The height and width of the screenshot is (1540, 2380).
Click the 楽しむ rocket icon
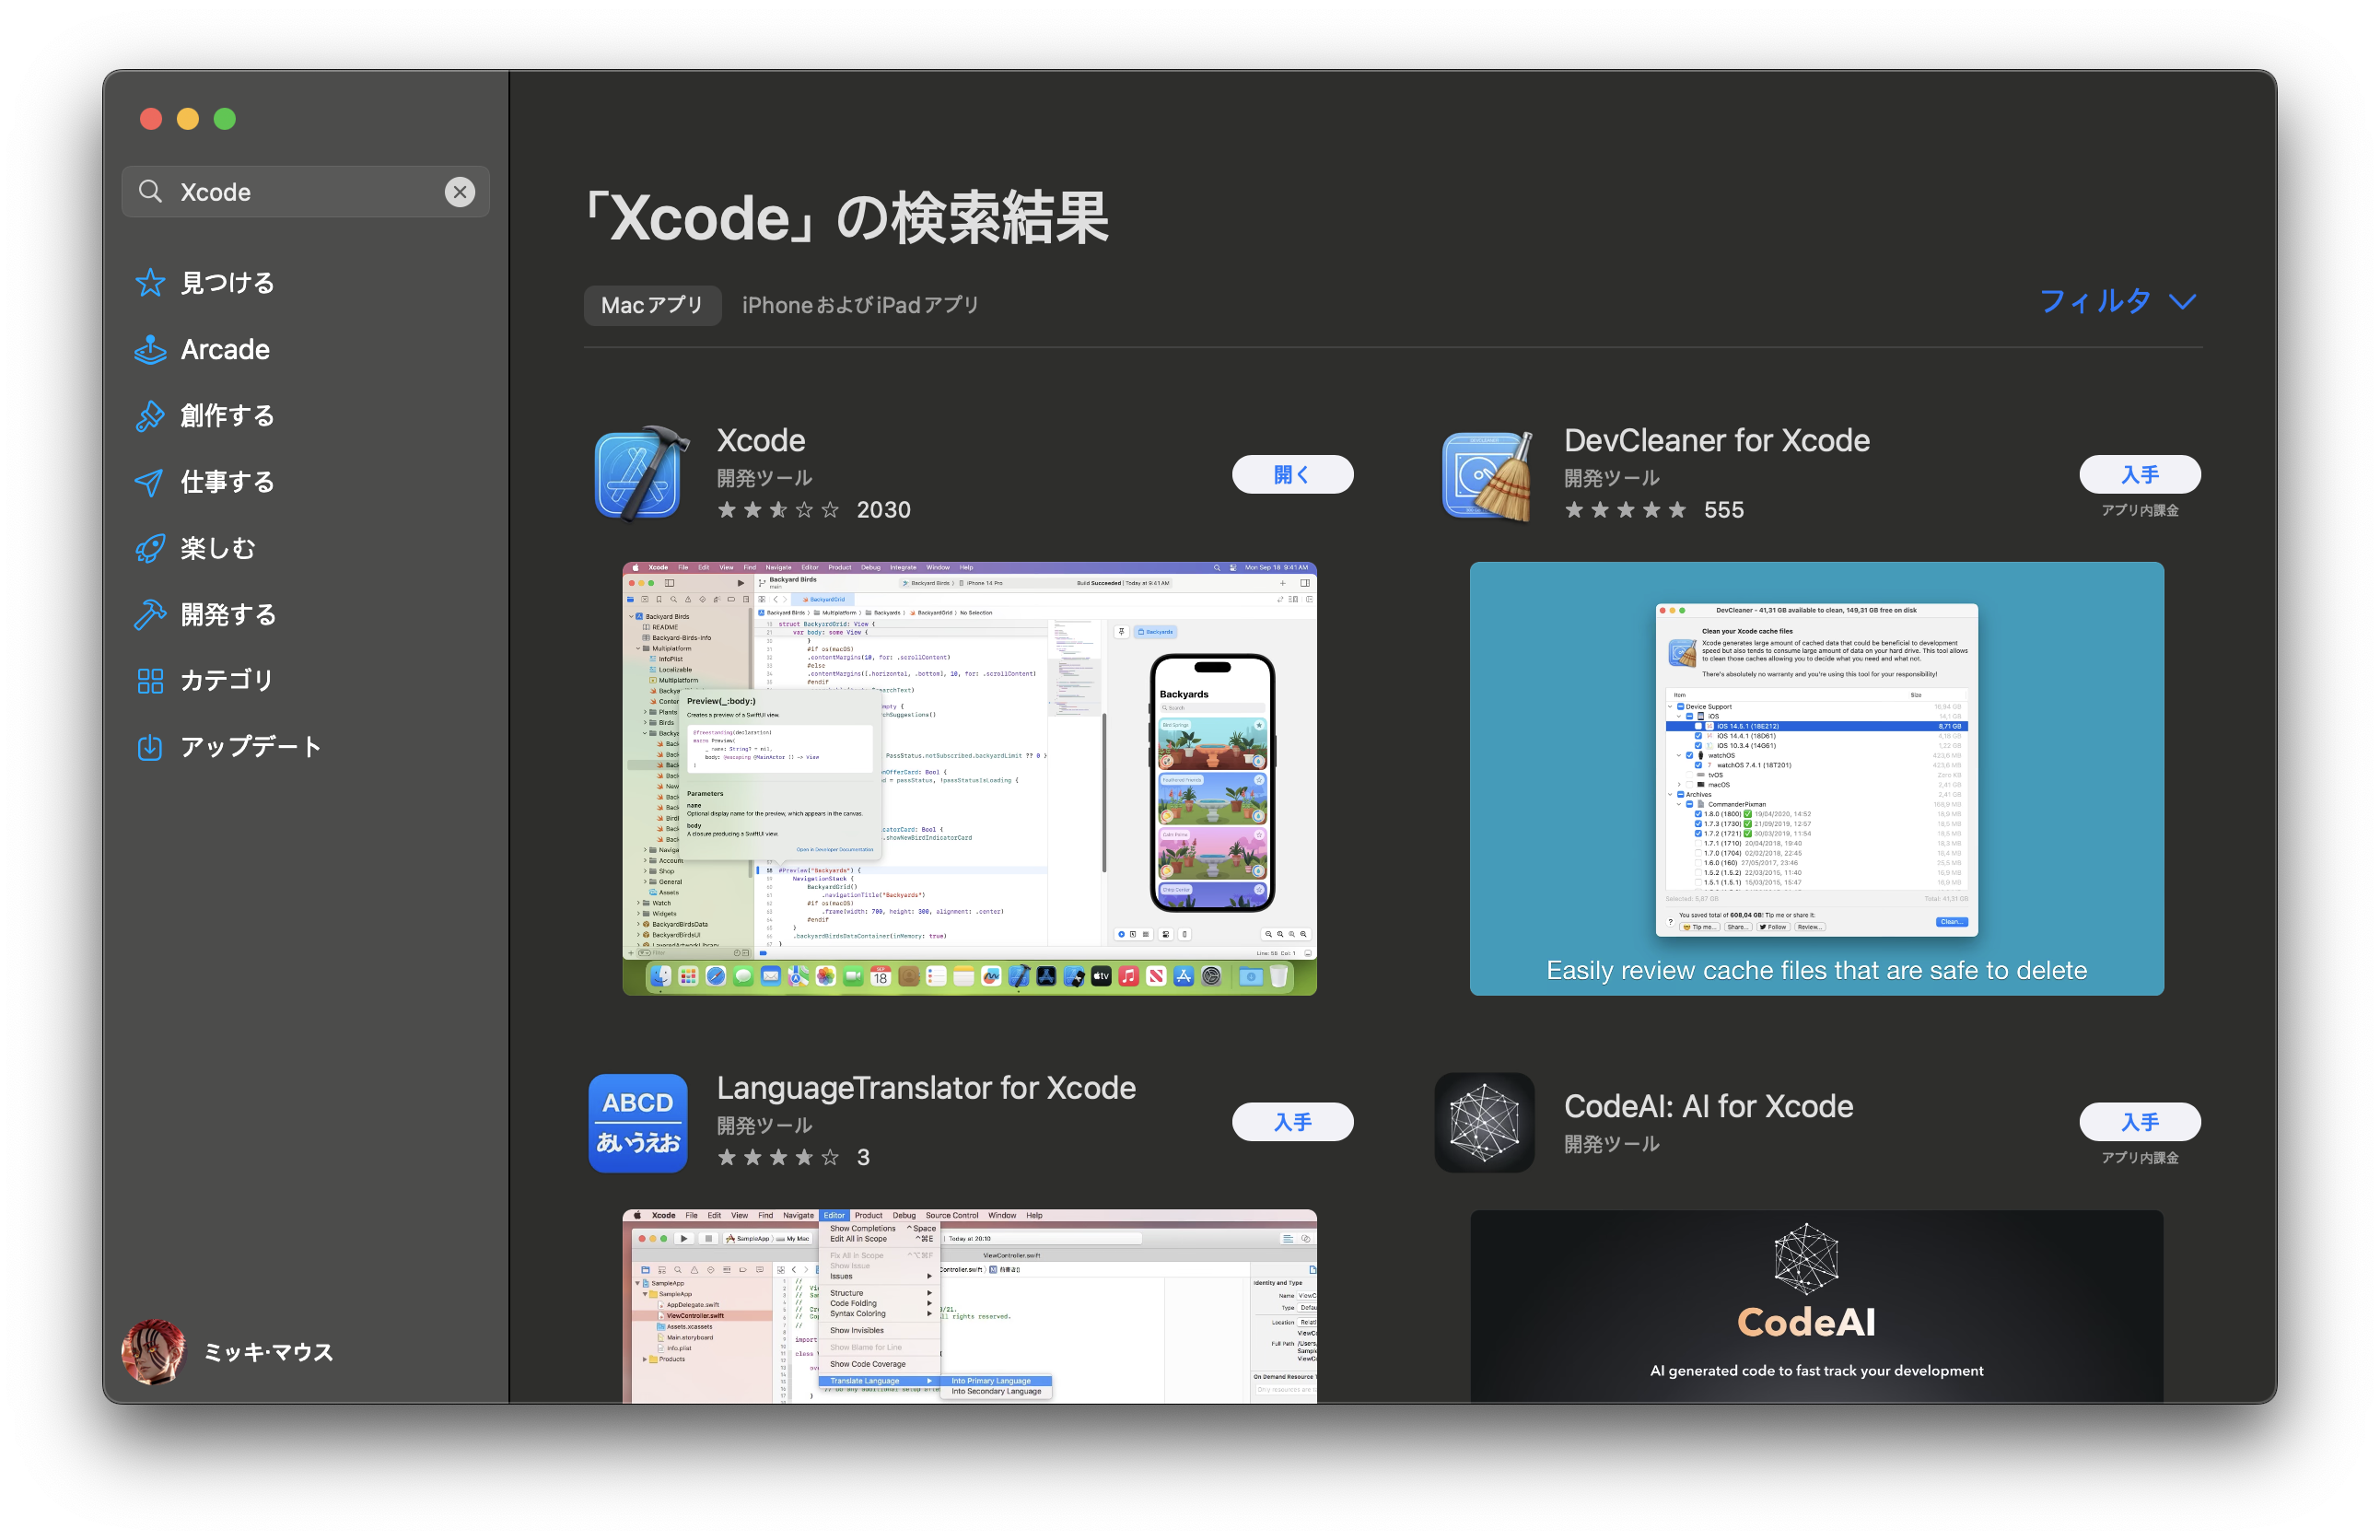pos(150,548)
